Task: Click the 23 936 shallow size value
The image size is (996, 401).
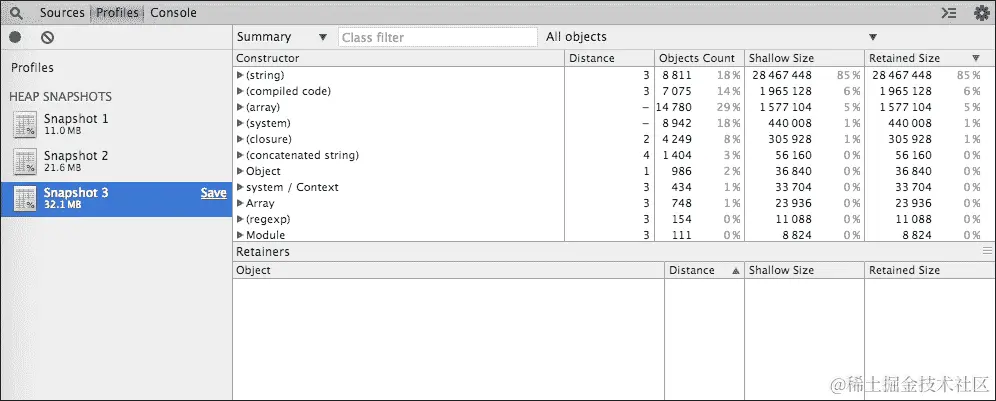Action: pyautogui.click(x=793, y=203)
